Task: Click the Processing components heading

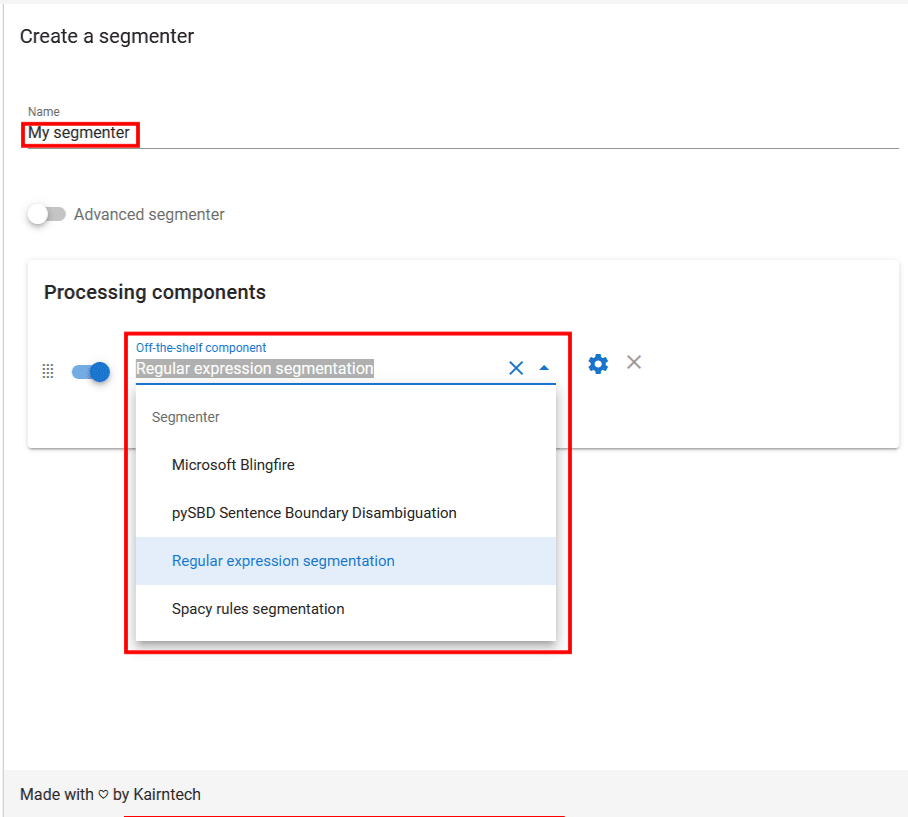Action: click(x=155, y=292)
